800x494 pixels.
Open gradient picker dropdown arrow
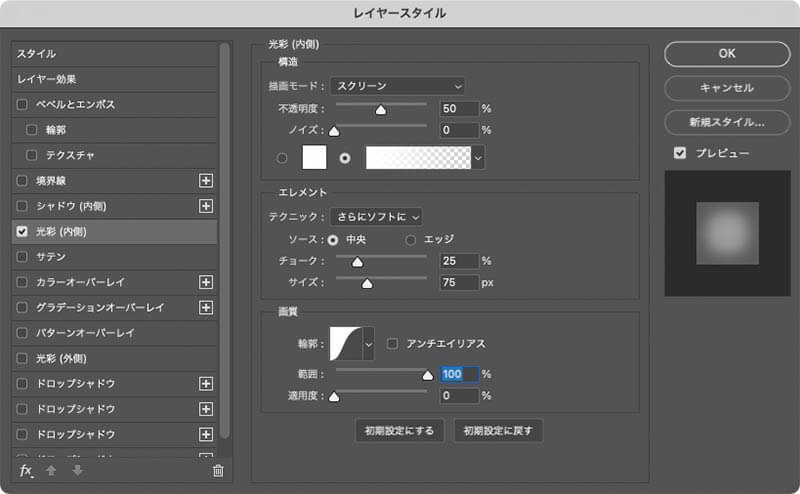pyautogui.click(x=478, y=158)
